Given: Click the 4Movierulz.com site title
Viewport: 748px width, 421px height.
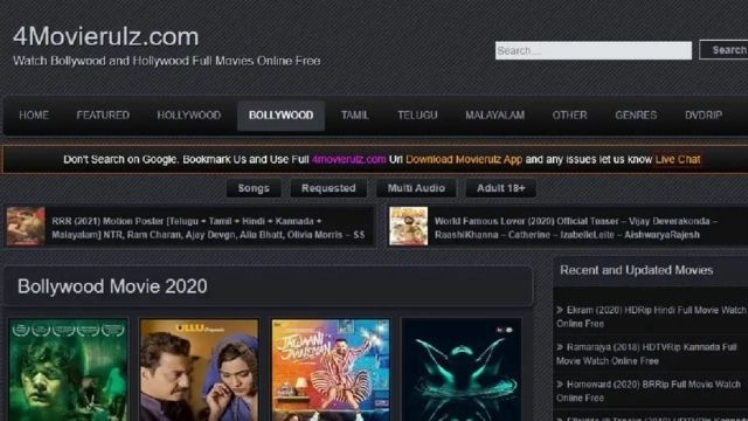Looking at the screenshot, I should (106, 37).
